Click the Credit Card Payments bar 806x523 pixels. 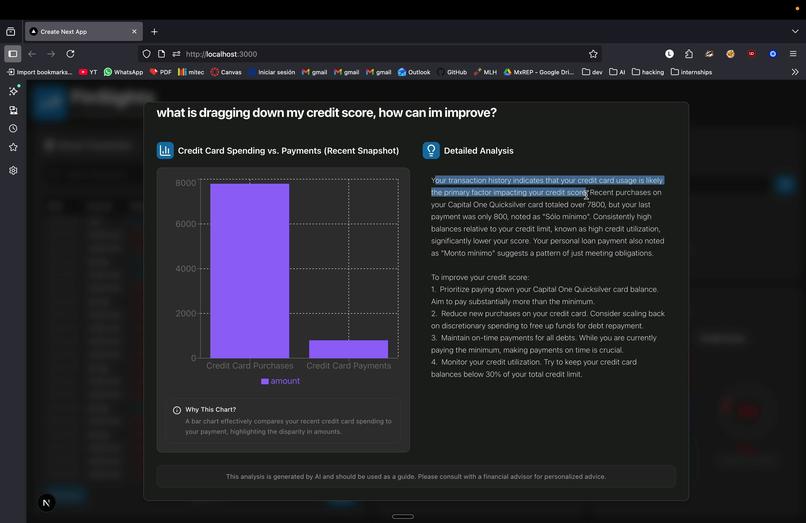pyautogui.click(x=349, y=349)
